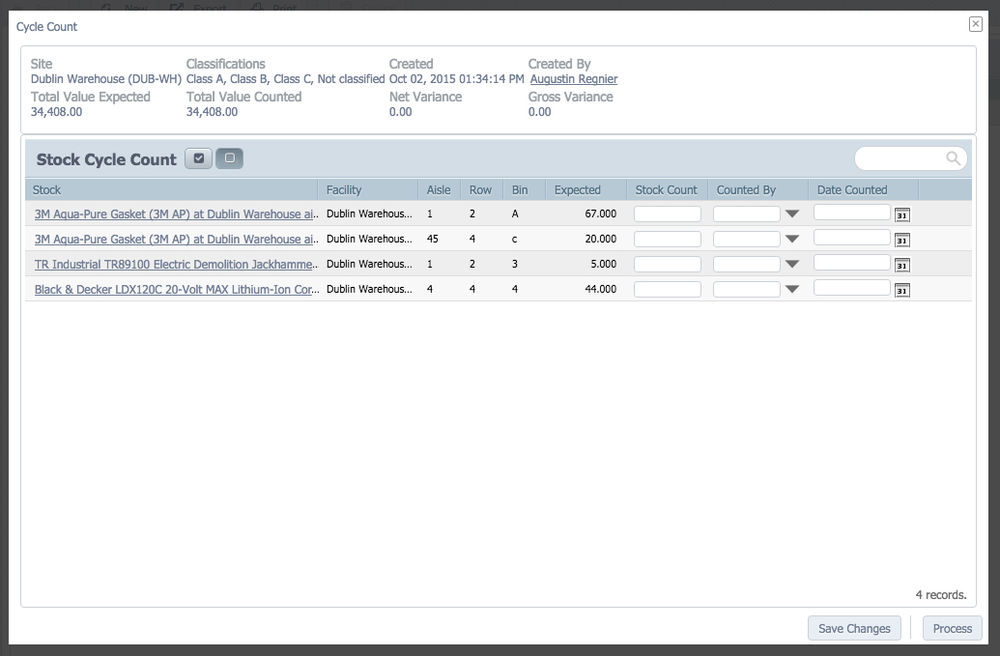Click the Process button

pyautogui.click(x=951, y=628)
